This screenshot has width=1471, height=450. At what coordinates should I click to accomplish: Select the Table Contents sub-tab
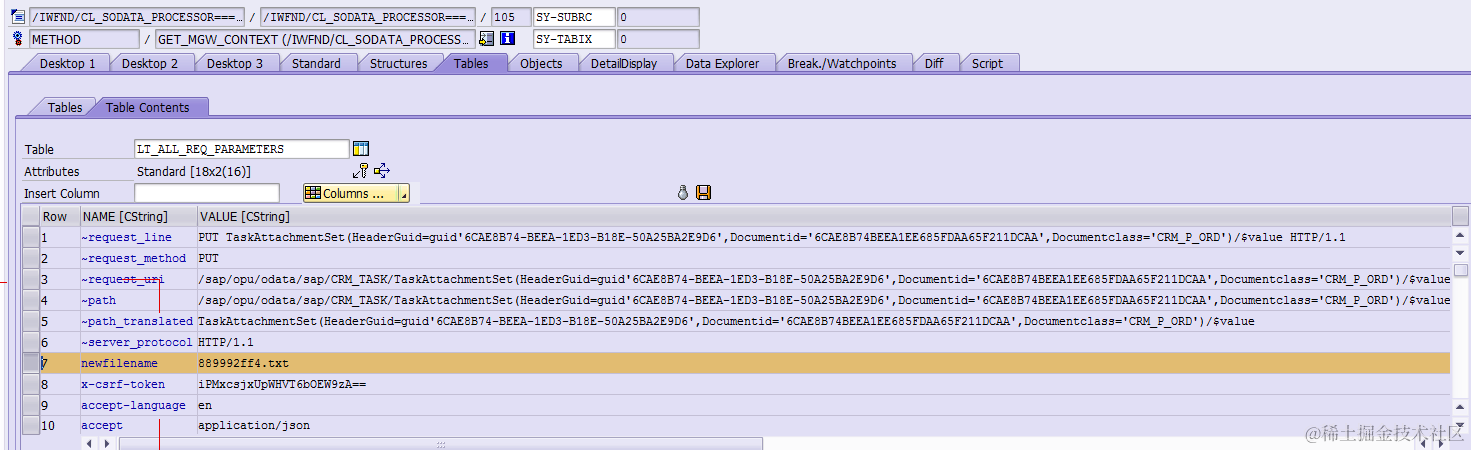[147, 107]
